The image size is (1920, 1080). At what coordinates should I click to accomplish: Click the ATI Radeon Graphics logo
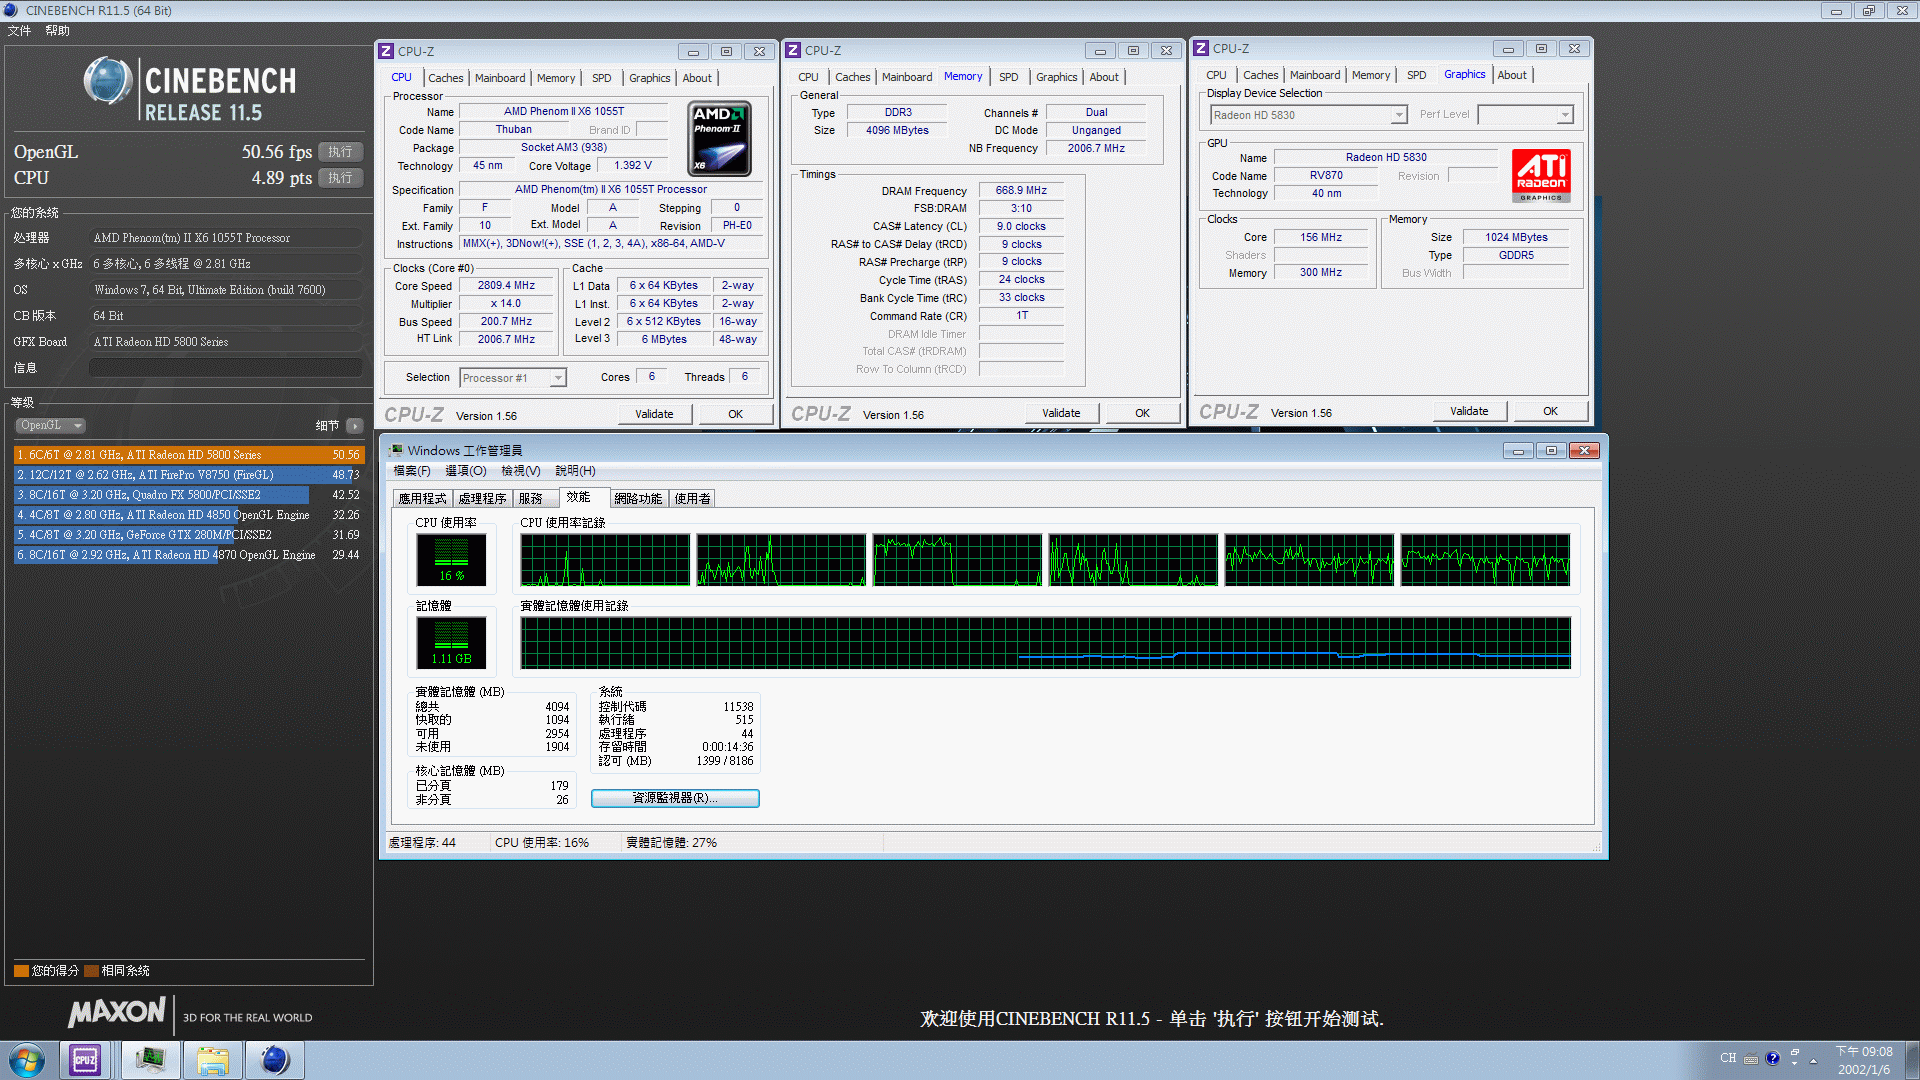pos(1541,175)
